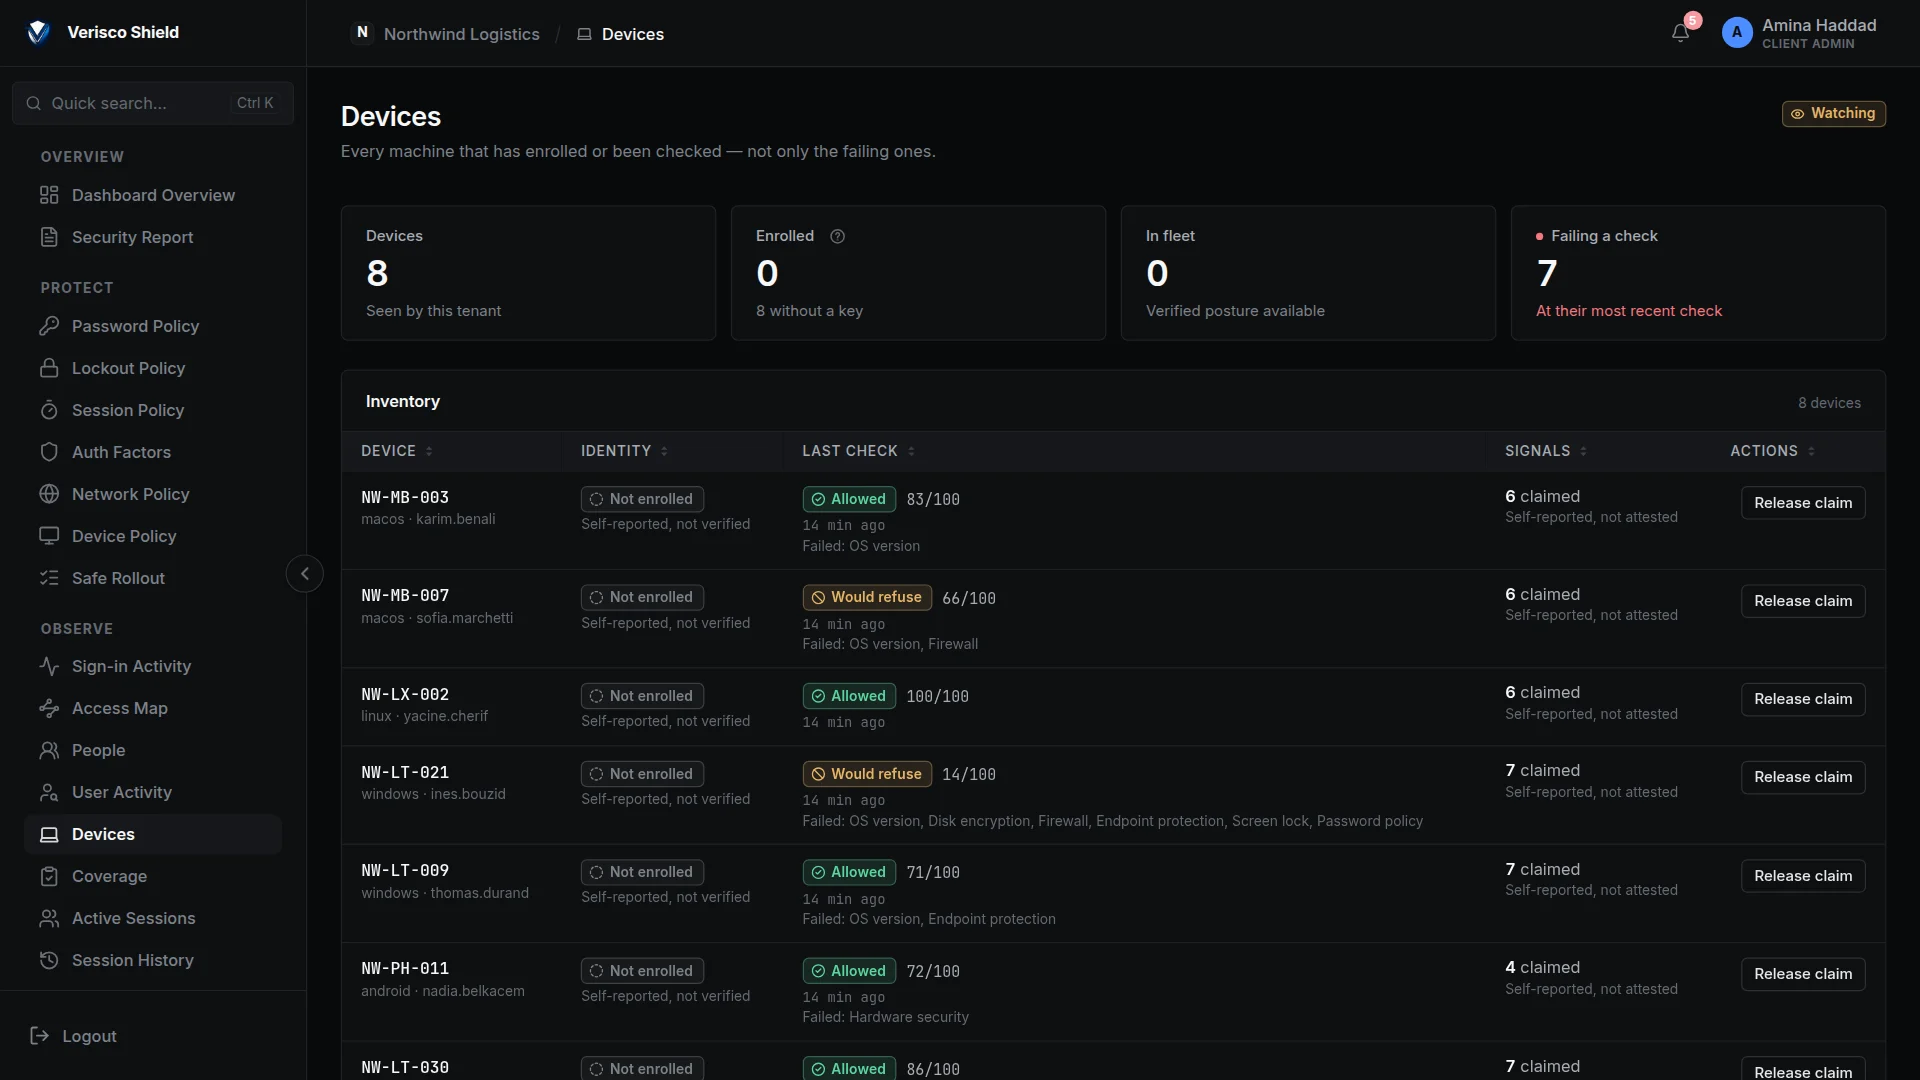The image size is (1920, 1080).
Task: Sort table by DEVICE column
Action: pos(397,451)
